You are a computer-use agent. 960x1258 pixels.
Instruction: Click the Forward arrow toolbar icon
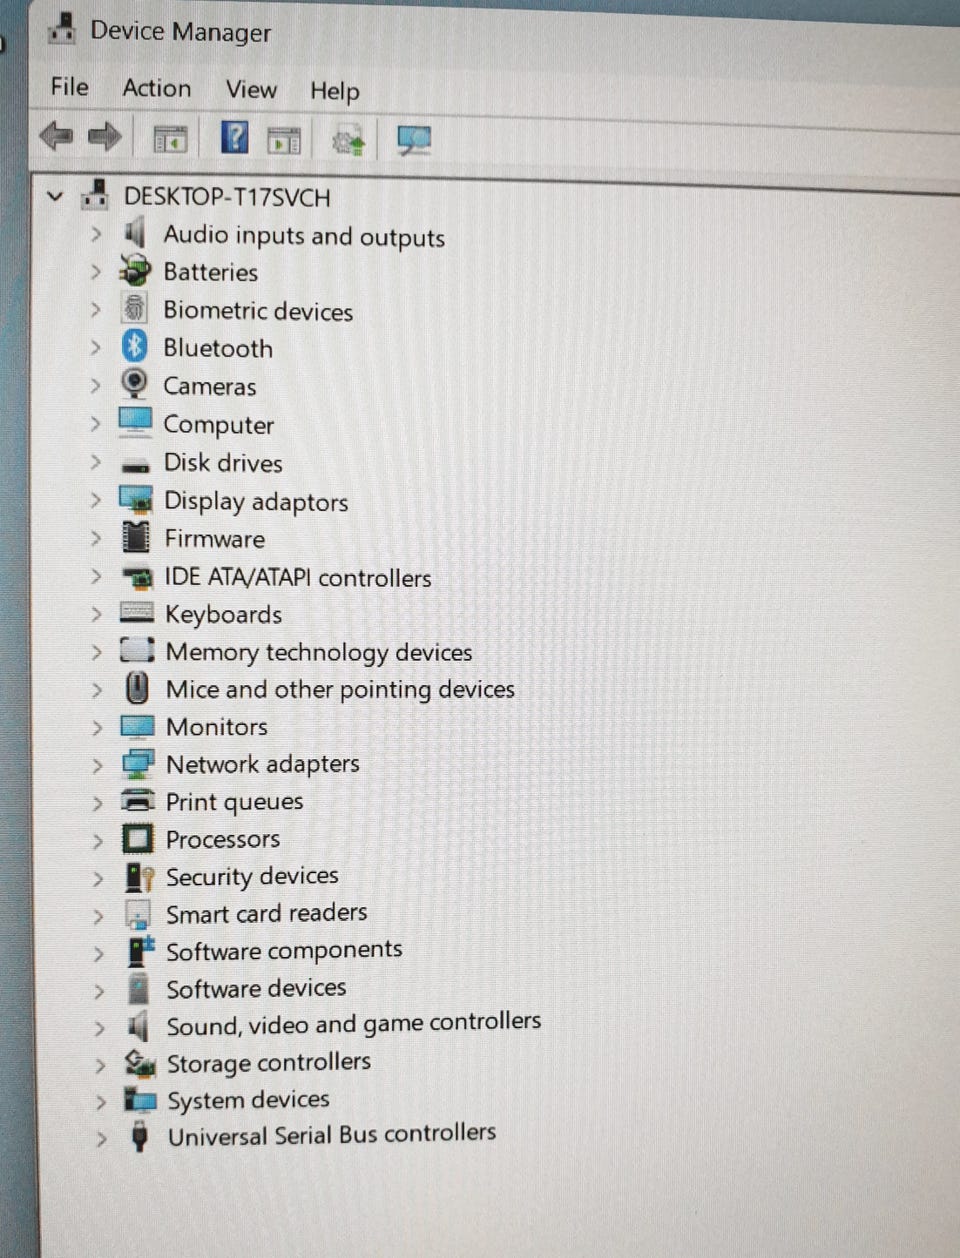pos(105,136)
